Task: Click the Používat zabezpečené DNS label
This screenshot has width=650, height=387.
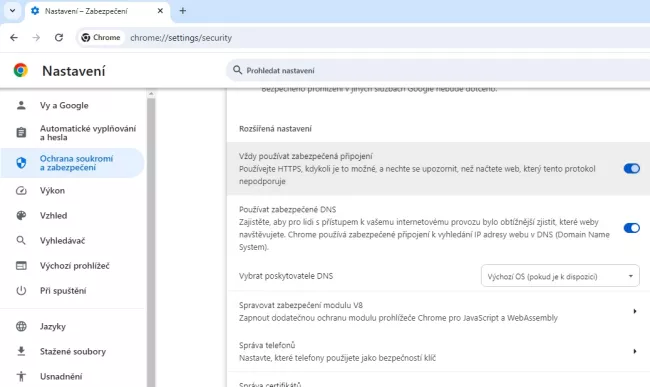Action: pos(287,210)
